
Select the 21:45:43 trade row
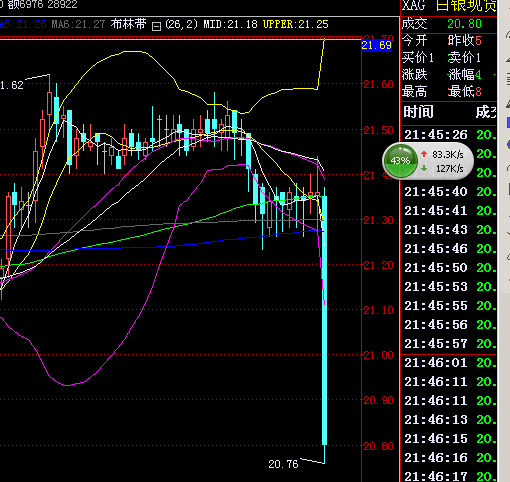coord(449,230)
